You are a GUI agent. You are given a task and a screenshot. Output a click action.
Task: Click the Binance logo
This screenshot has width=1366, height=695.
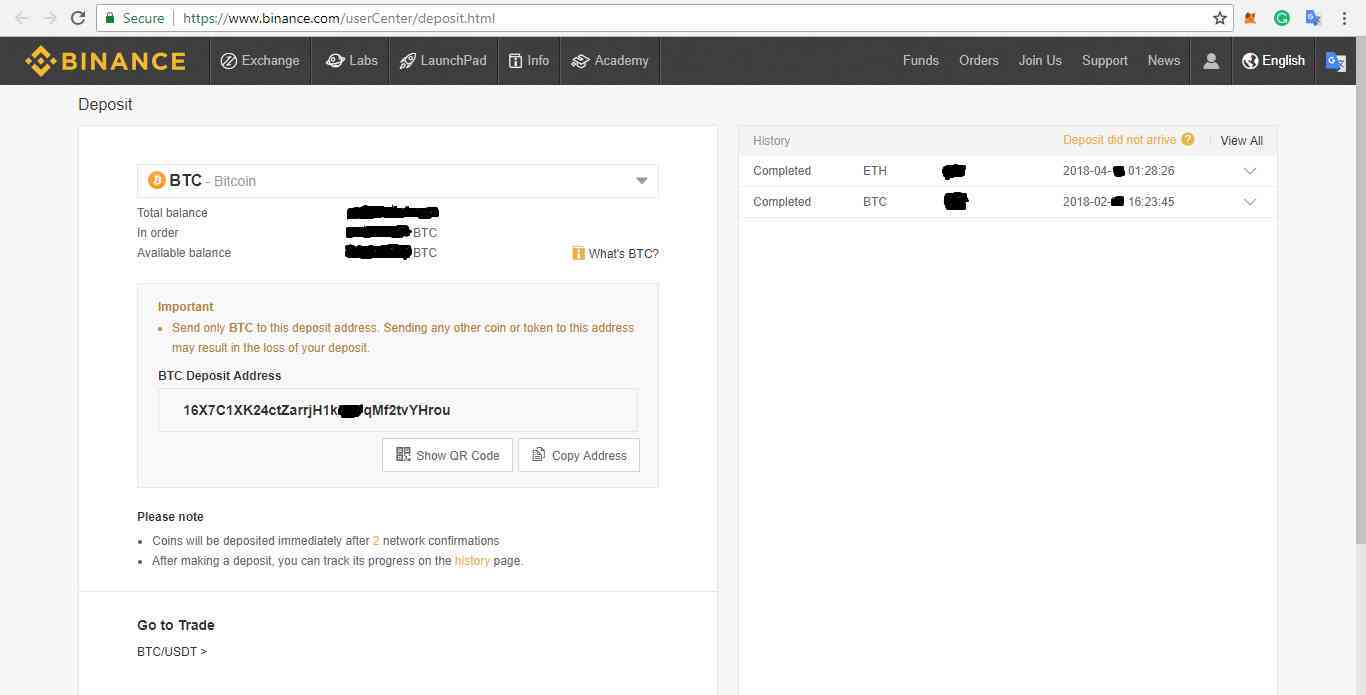(x=105, y=61)
